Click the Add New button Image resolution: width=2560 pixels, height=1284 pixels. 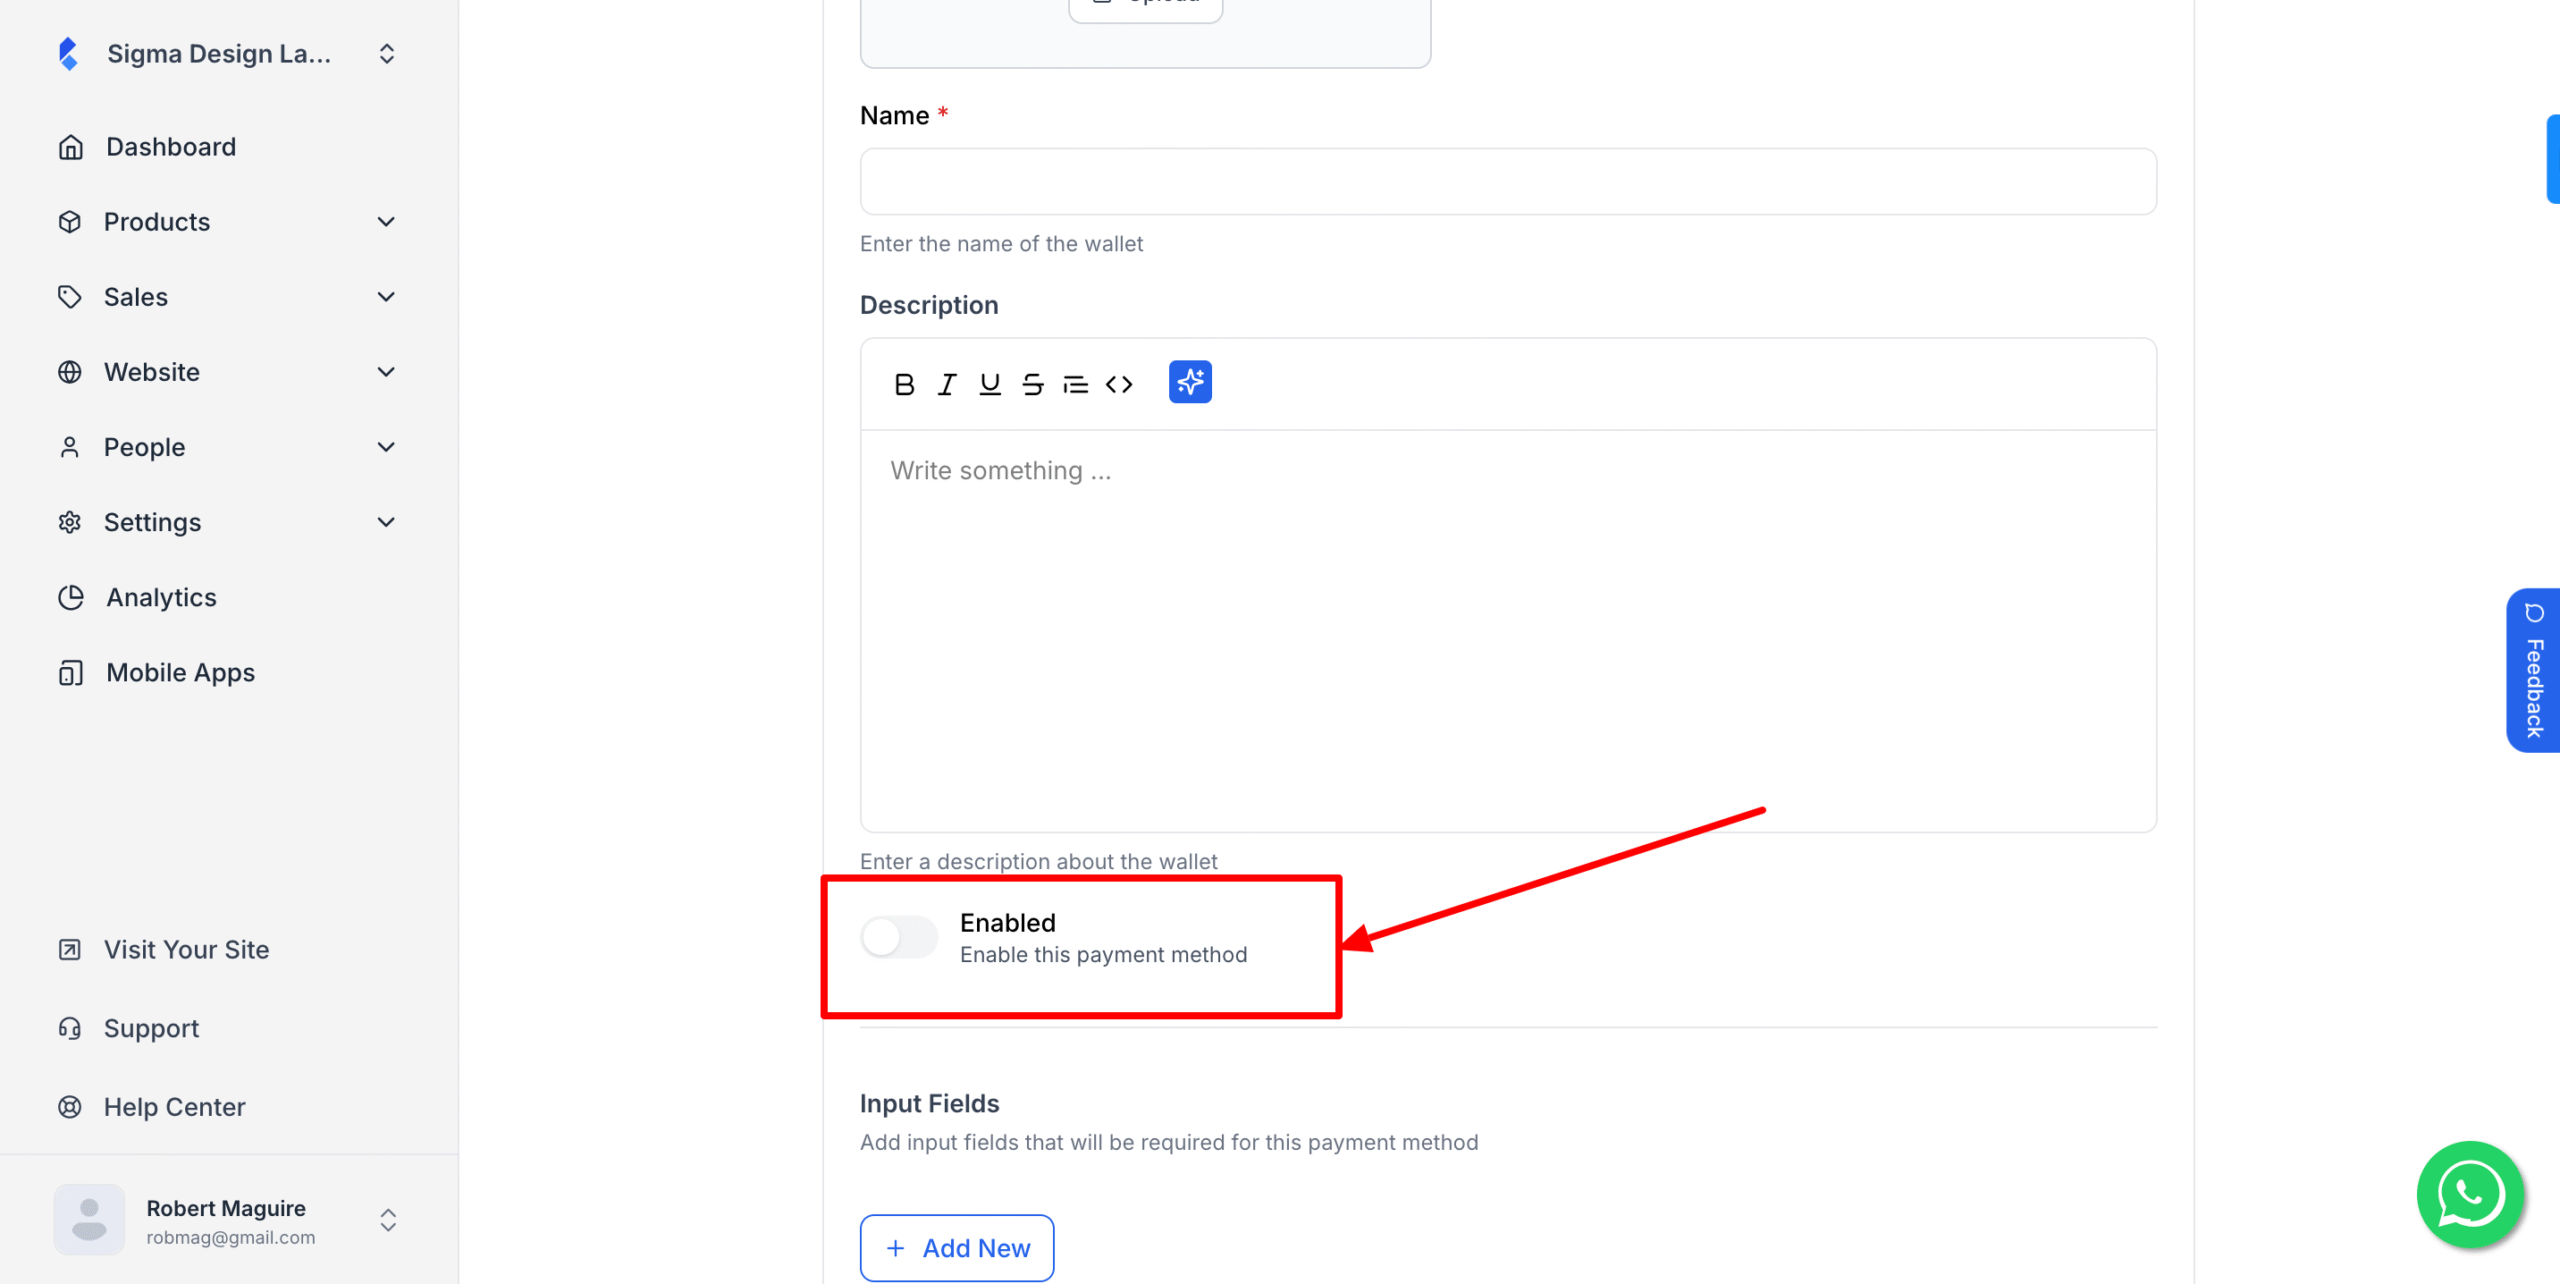[956, 1248]
